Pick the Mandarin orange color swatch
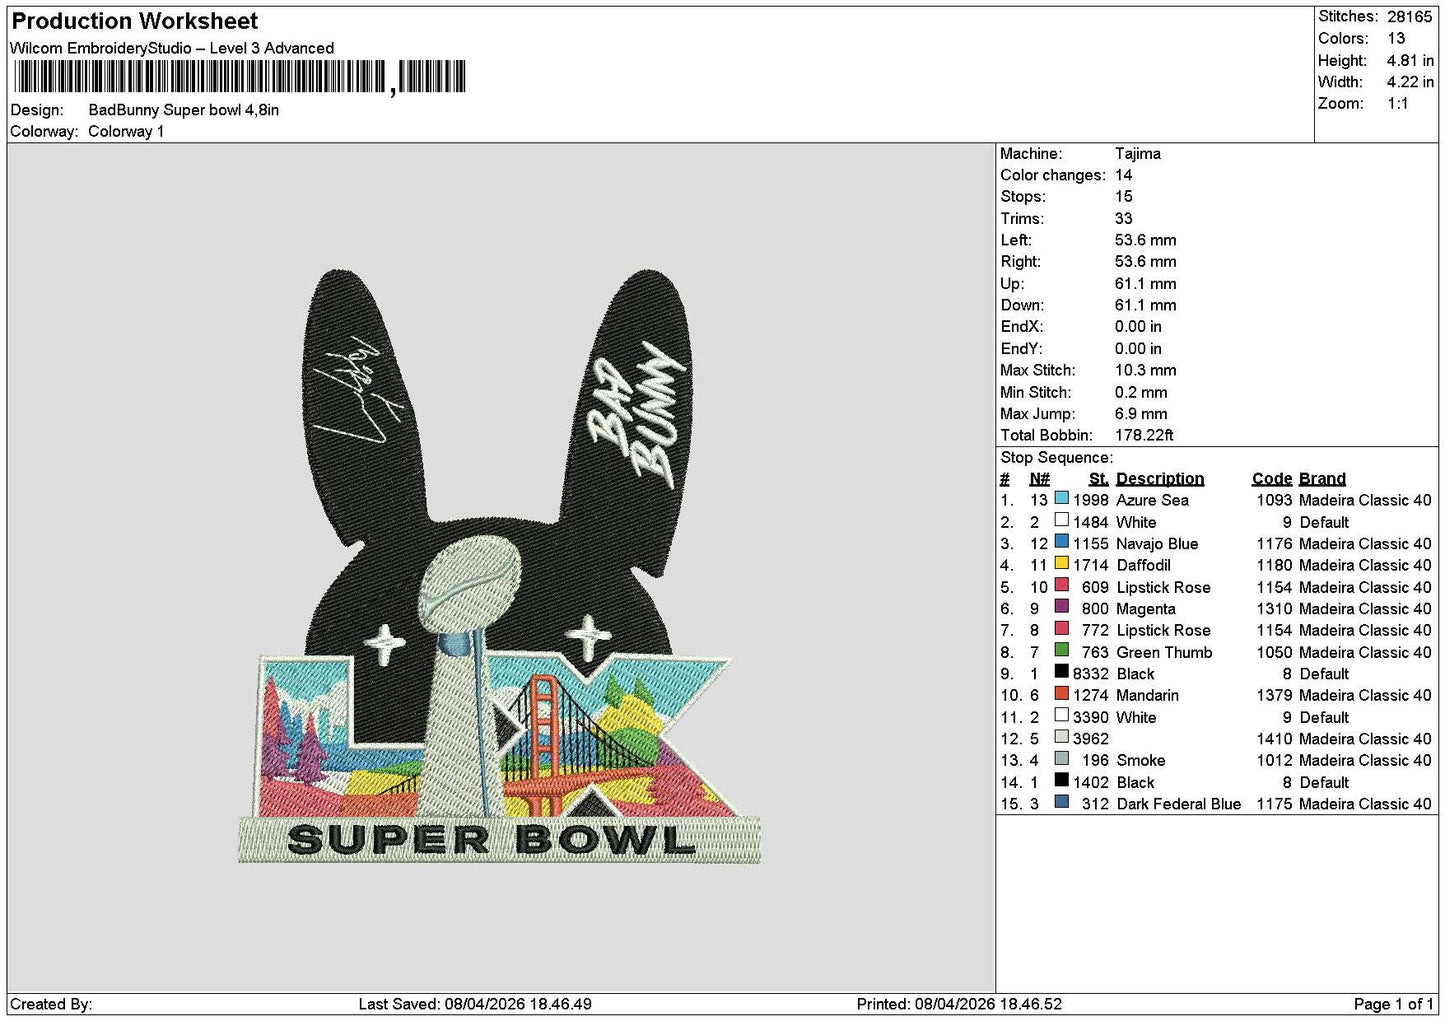 (1061, 694)
